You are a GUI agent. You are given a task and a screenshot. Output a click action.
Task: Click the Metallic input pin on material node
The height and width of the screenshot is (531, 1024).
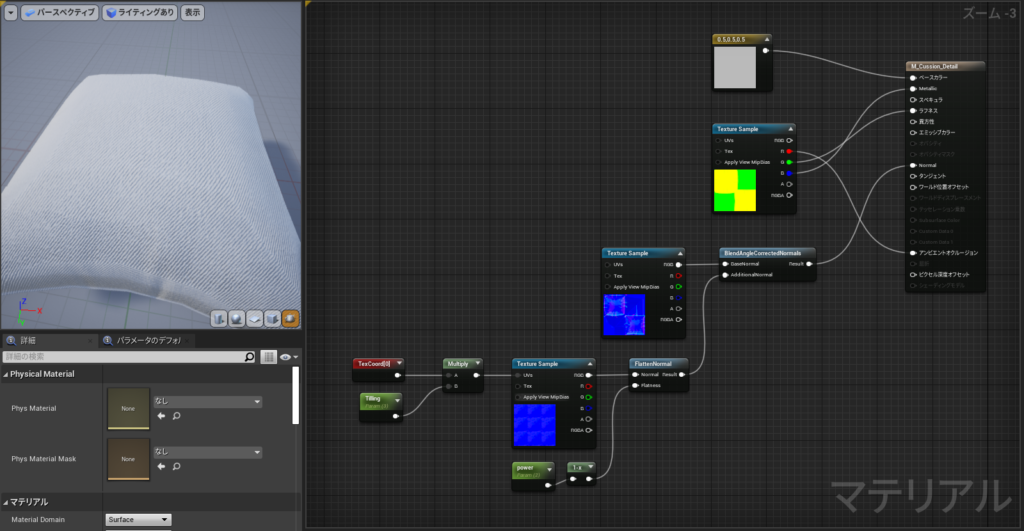913,89
